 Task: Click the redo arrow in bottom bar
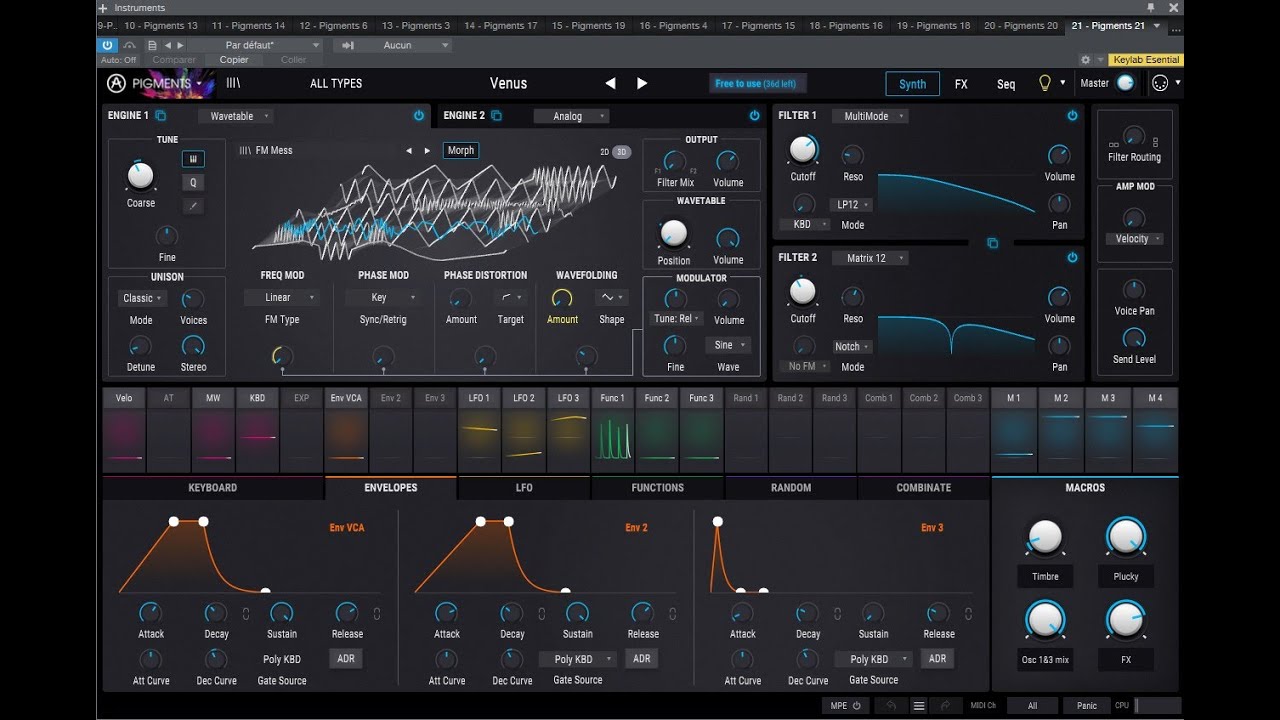[945, 706]
